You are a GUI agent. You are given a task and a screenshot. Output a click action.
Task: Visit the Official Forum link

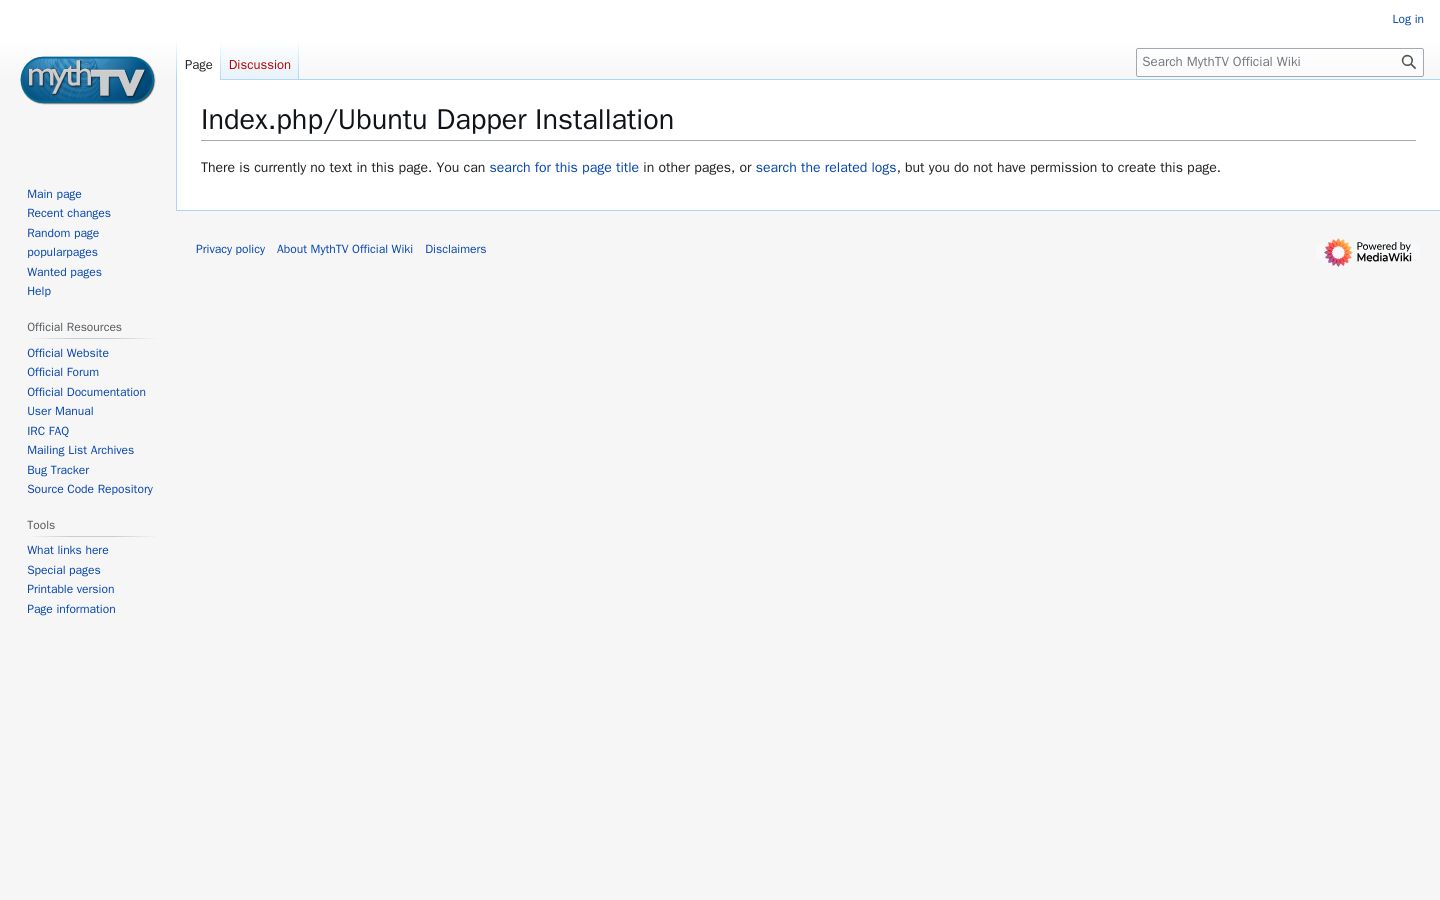63,372
